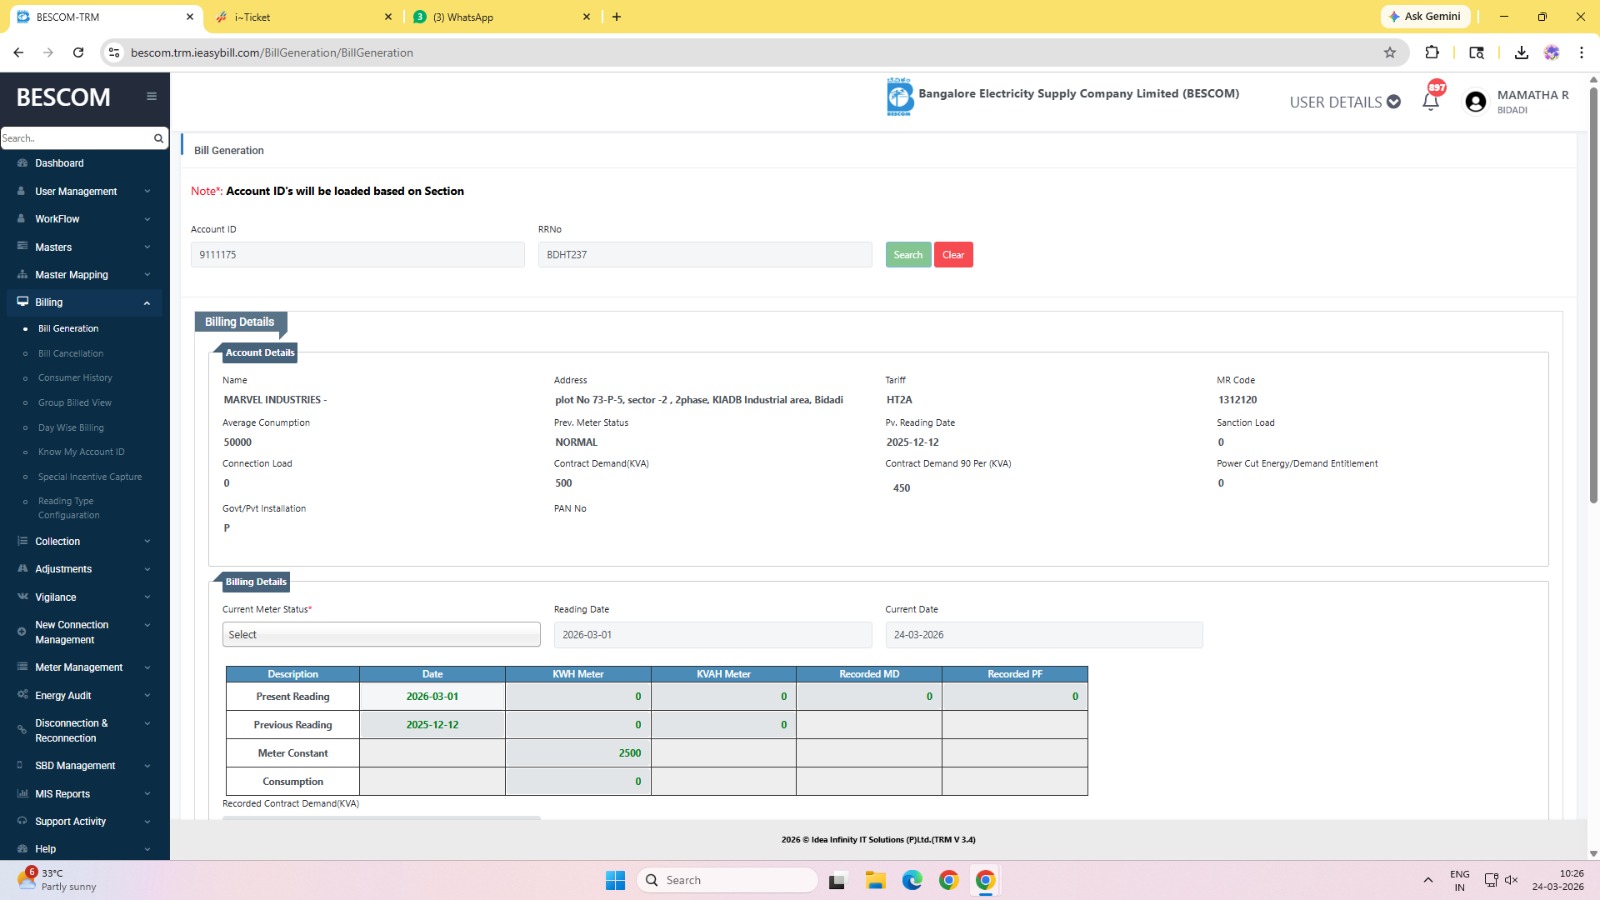Click the search magnifier in sidebar
The height and width of the screenshot is (900, 1600).
(158, 139)
